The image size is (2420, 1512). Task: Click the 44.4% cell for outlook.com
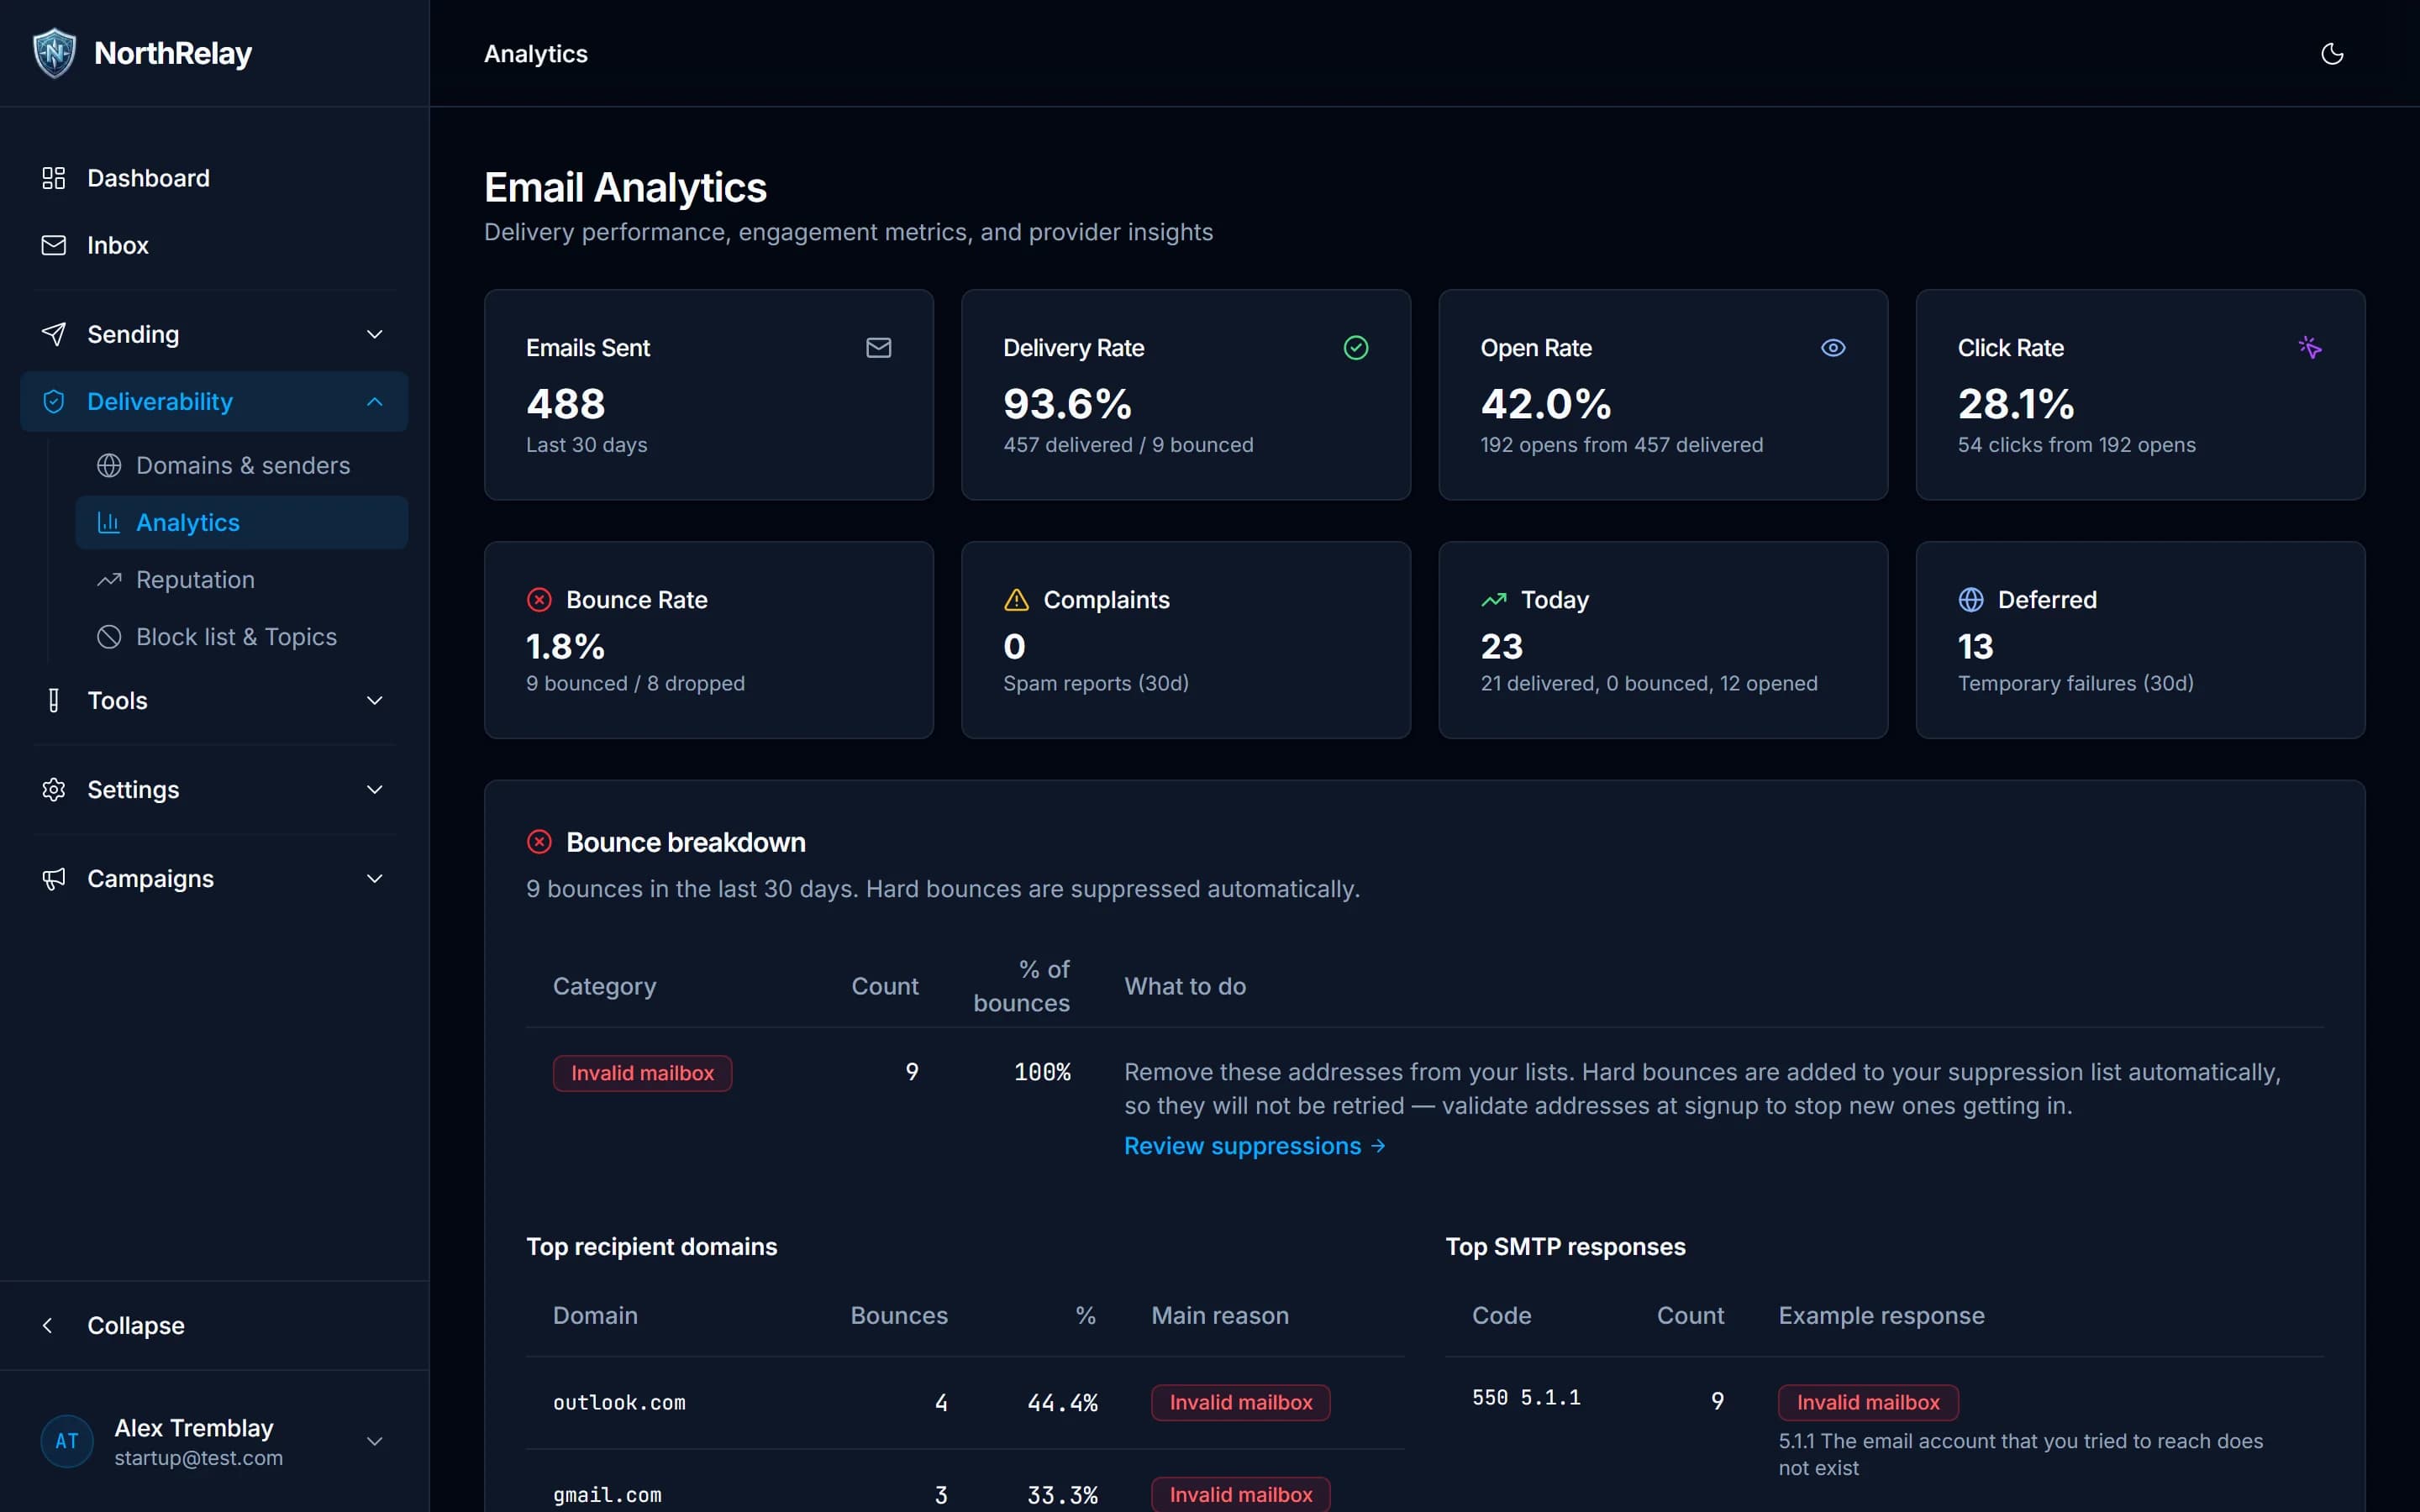(x=1062, y=1402)
